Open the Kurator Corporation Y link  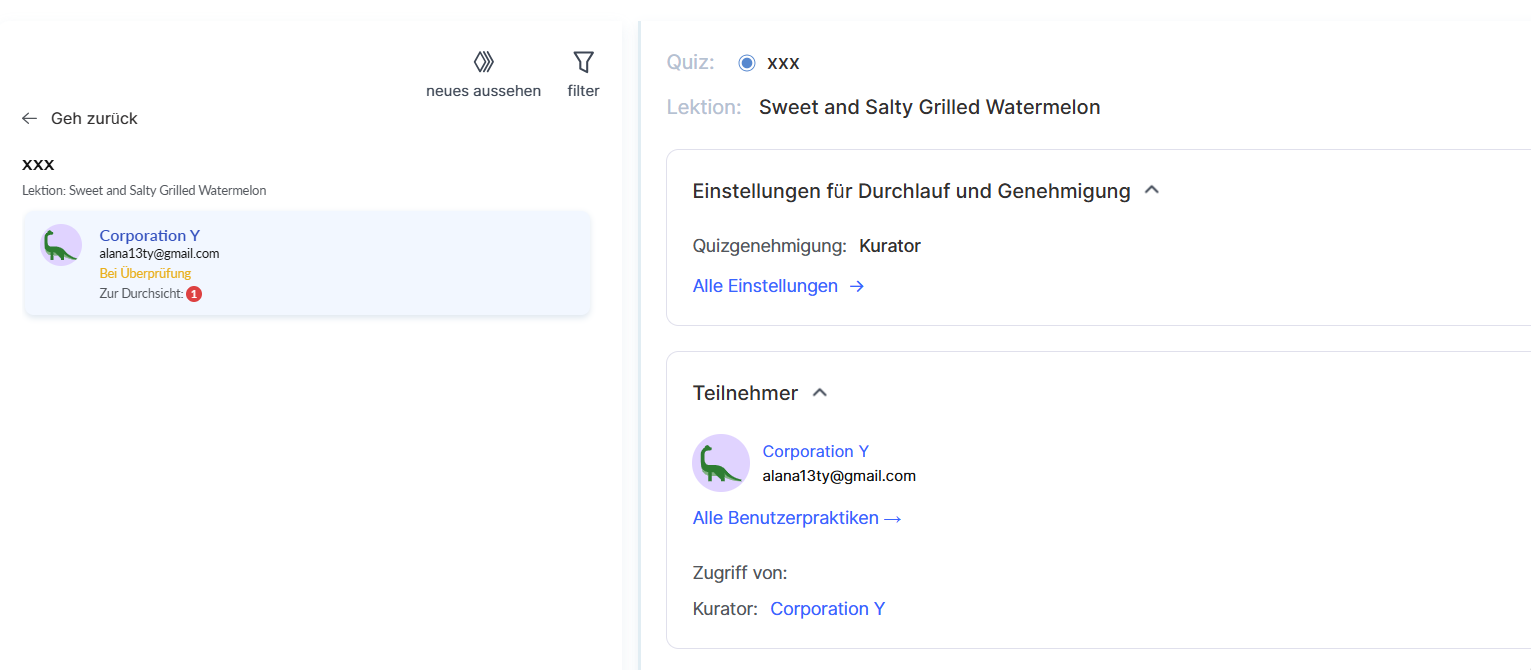tap(827, 609)
